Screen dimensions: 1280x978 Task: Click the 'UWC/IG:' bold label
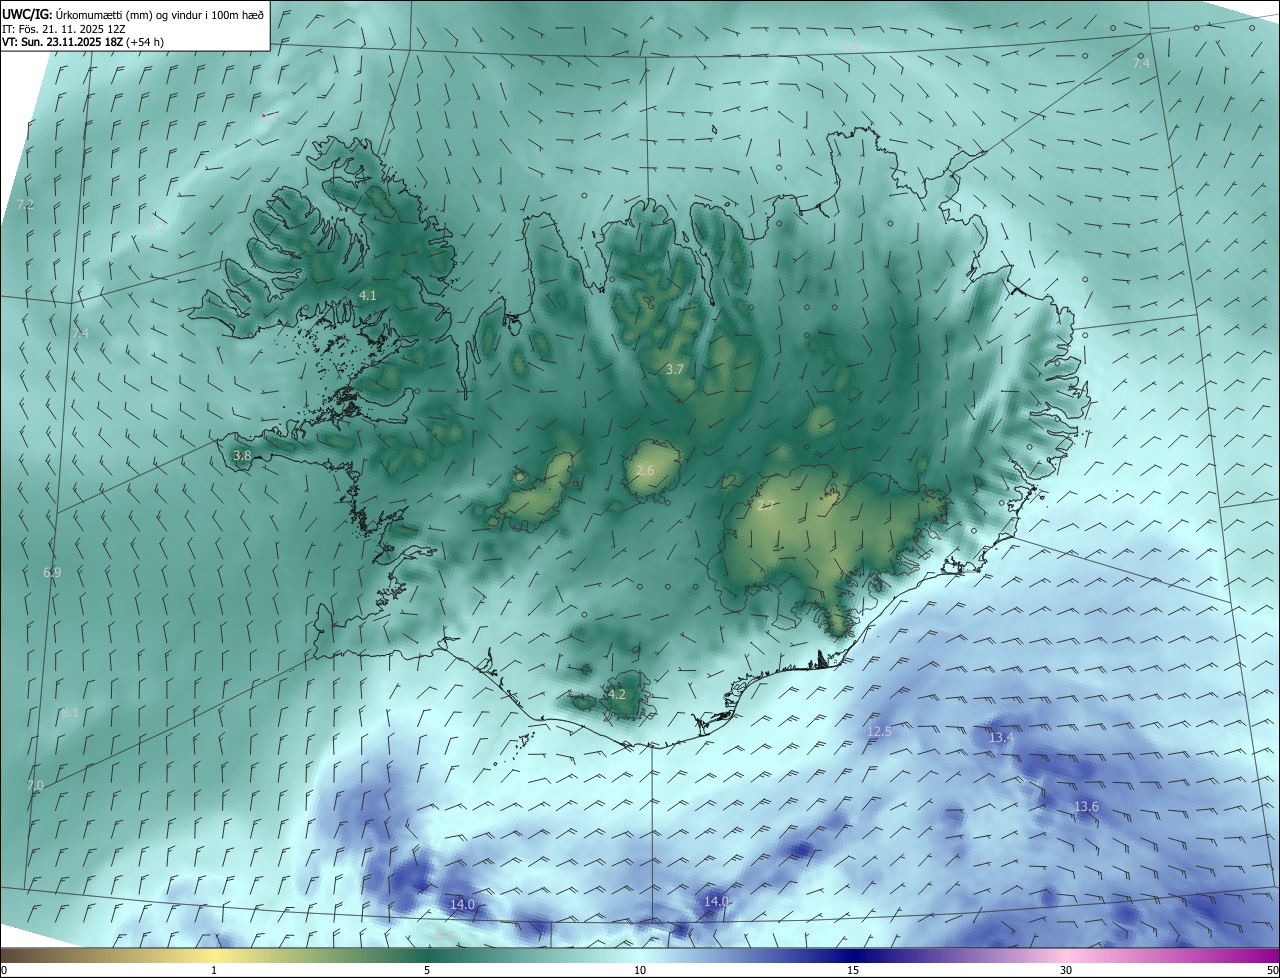27,15
